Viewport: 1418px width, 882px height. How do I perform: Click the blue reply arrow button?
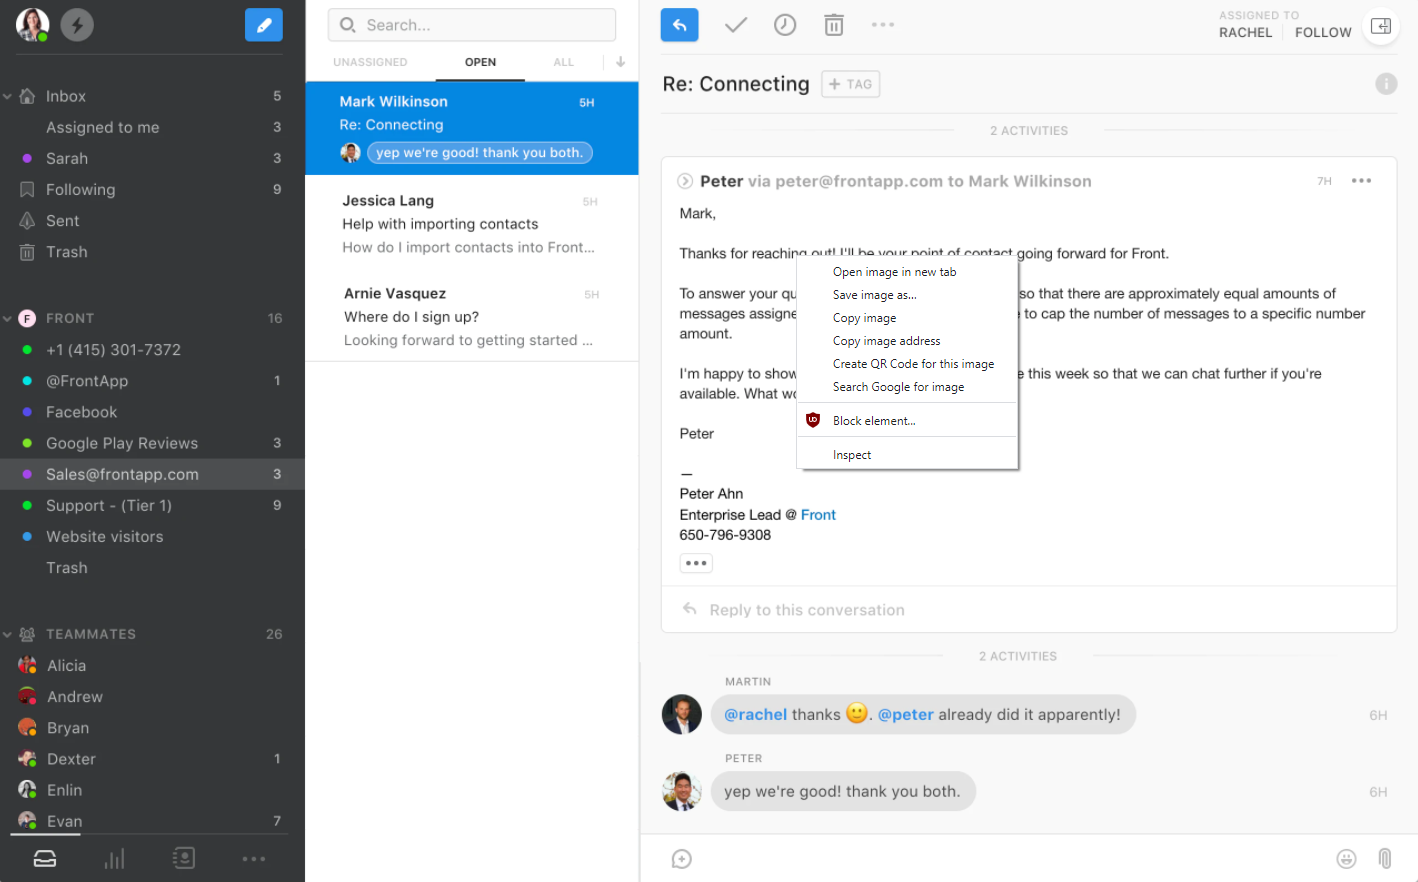coord(679,25)
